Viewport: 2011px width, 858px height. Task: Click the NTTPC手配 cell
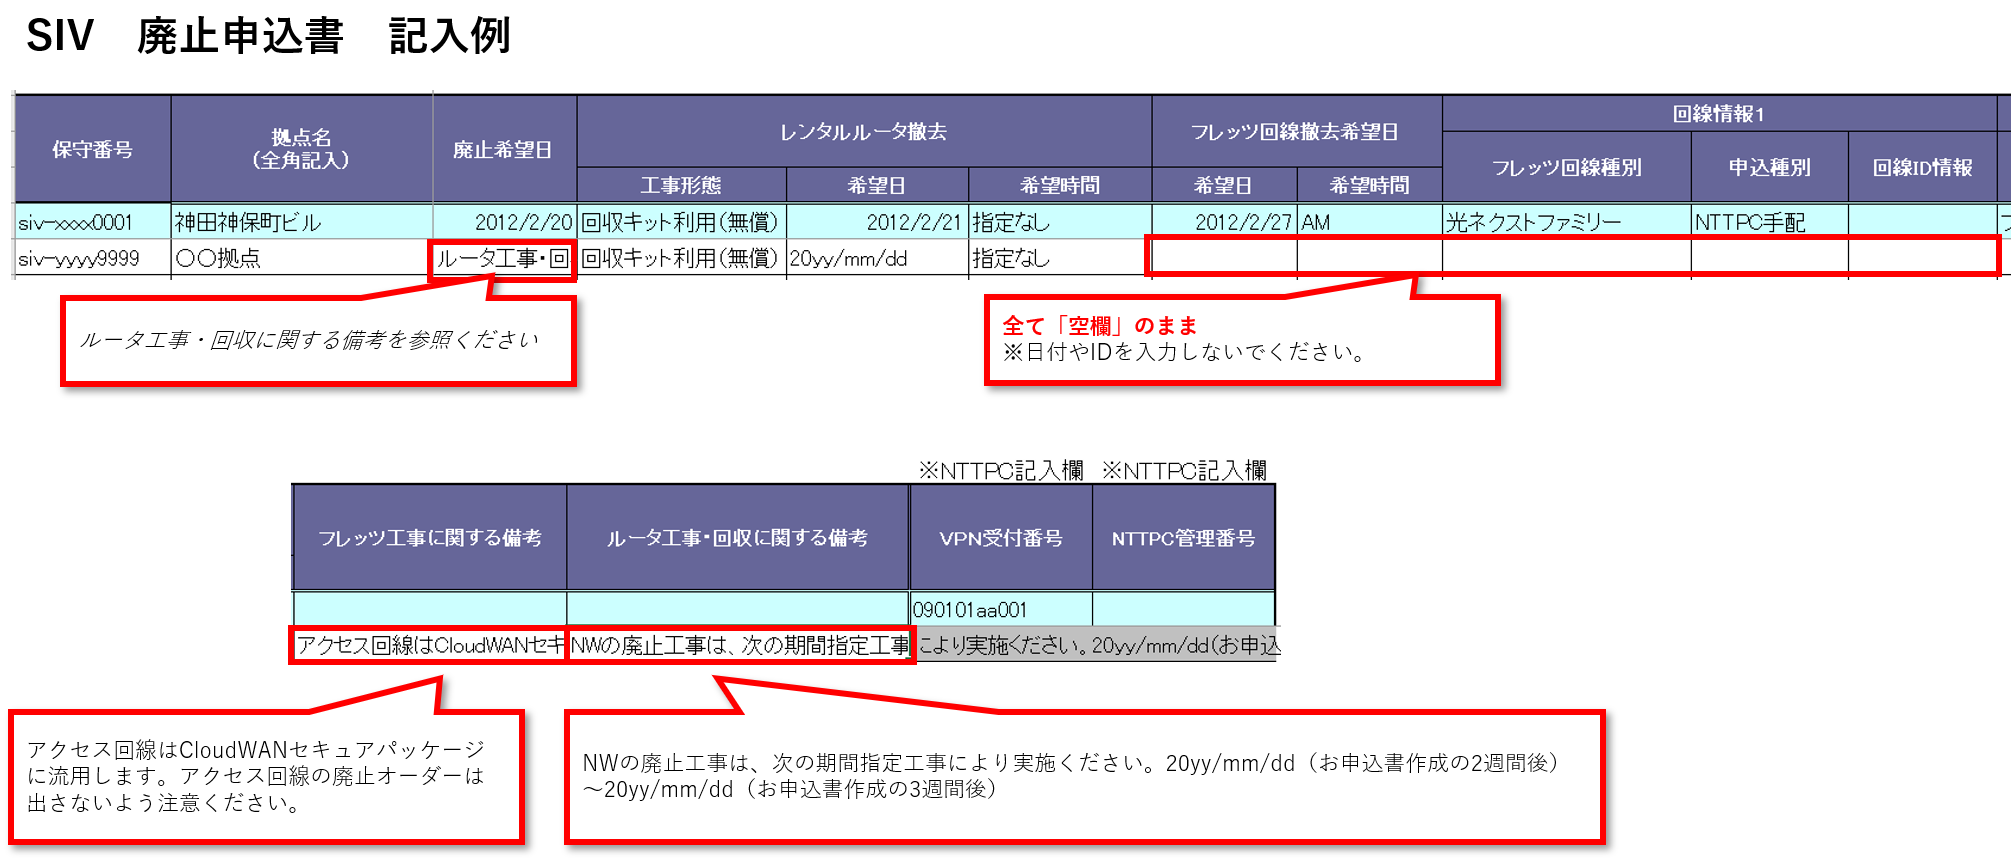point(1769,222)
